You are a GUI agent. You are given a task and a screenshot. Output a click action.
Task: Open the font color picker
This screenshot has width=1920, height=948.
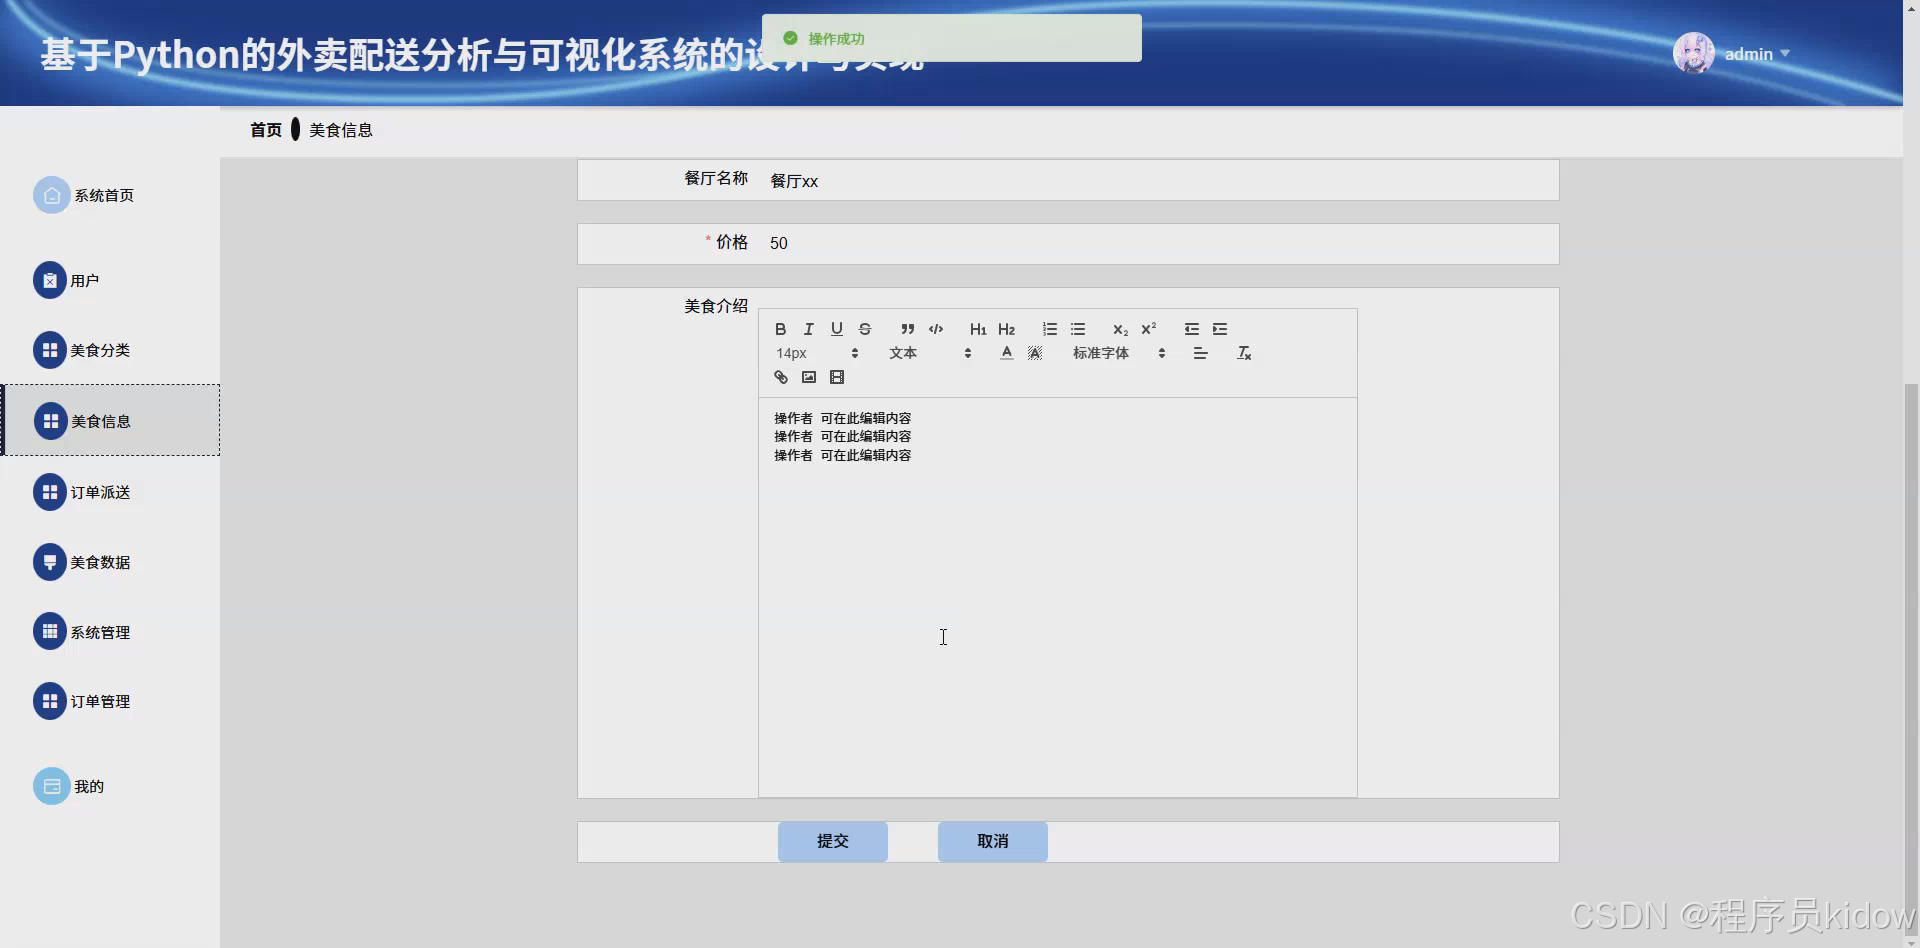pos(1006,352)
